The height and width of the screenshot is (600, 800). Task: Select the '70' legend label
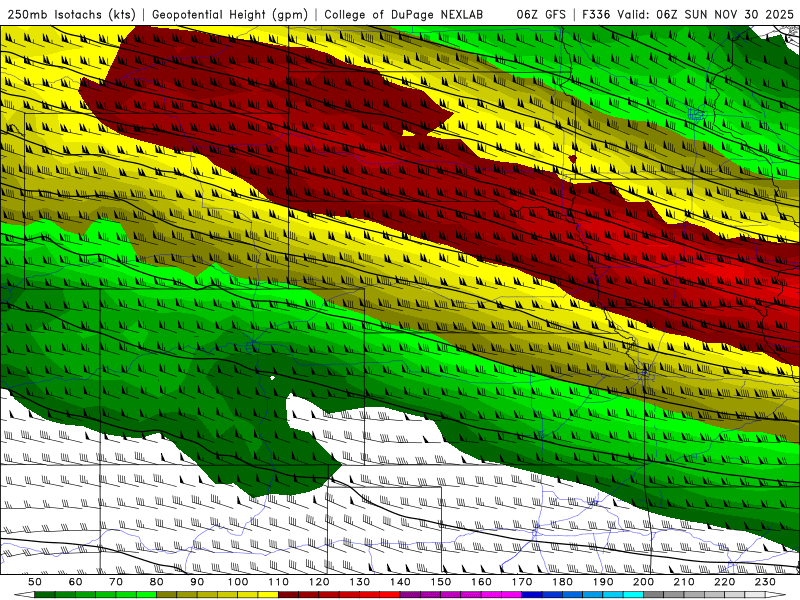pos(116,582)
